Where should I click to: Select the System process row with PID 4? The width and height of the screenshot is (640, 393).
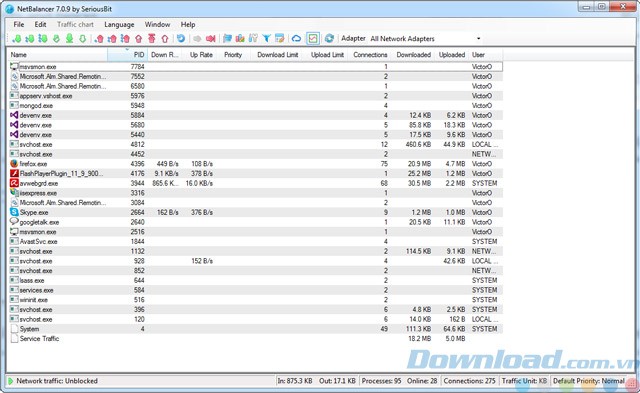256,329
